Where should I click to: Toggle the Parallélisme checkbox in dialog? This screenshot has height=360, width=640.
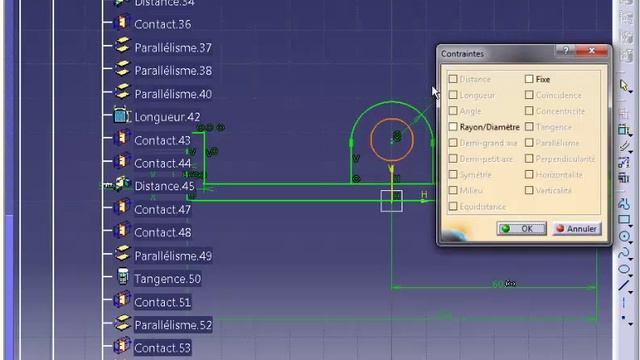[529, 142]
